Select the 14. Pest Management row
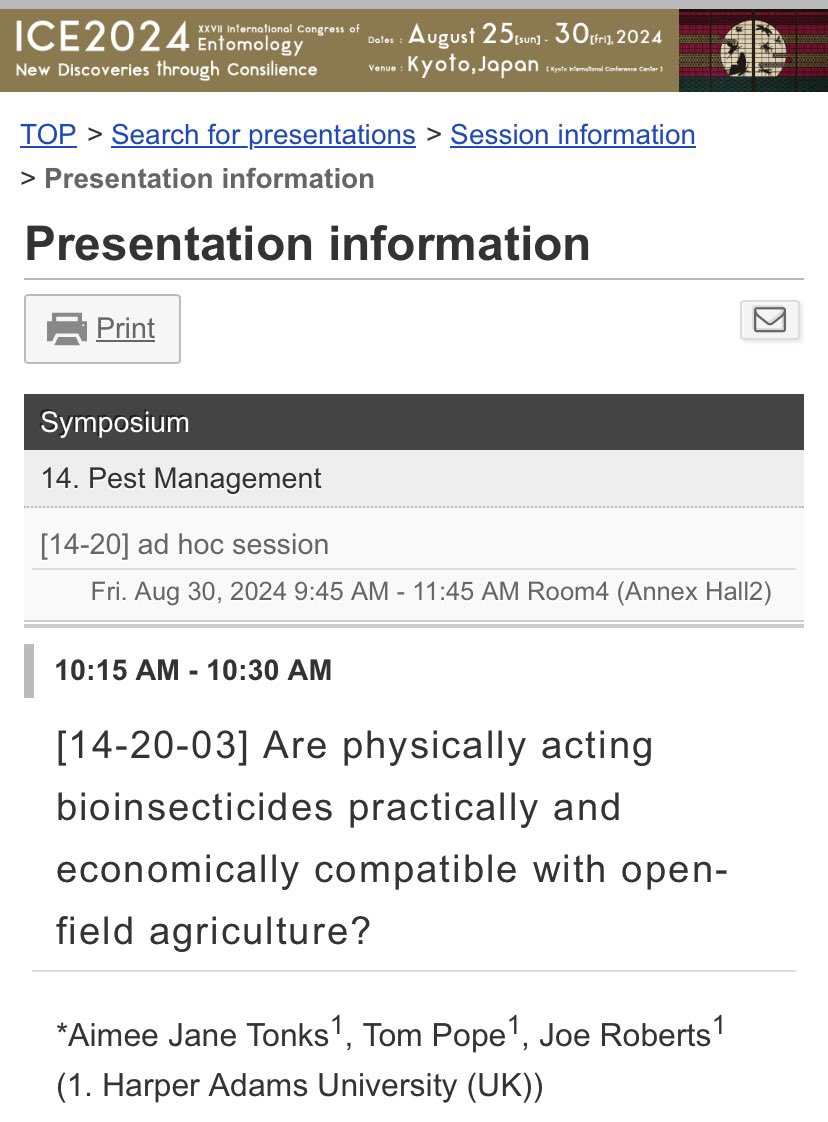The height and width of the screenshot is (1122, 828). pyautogui.click(x=414, y=479)
